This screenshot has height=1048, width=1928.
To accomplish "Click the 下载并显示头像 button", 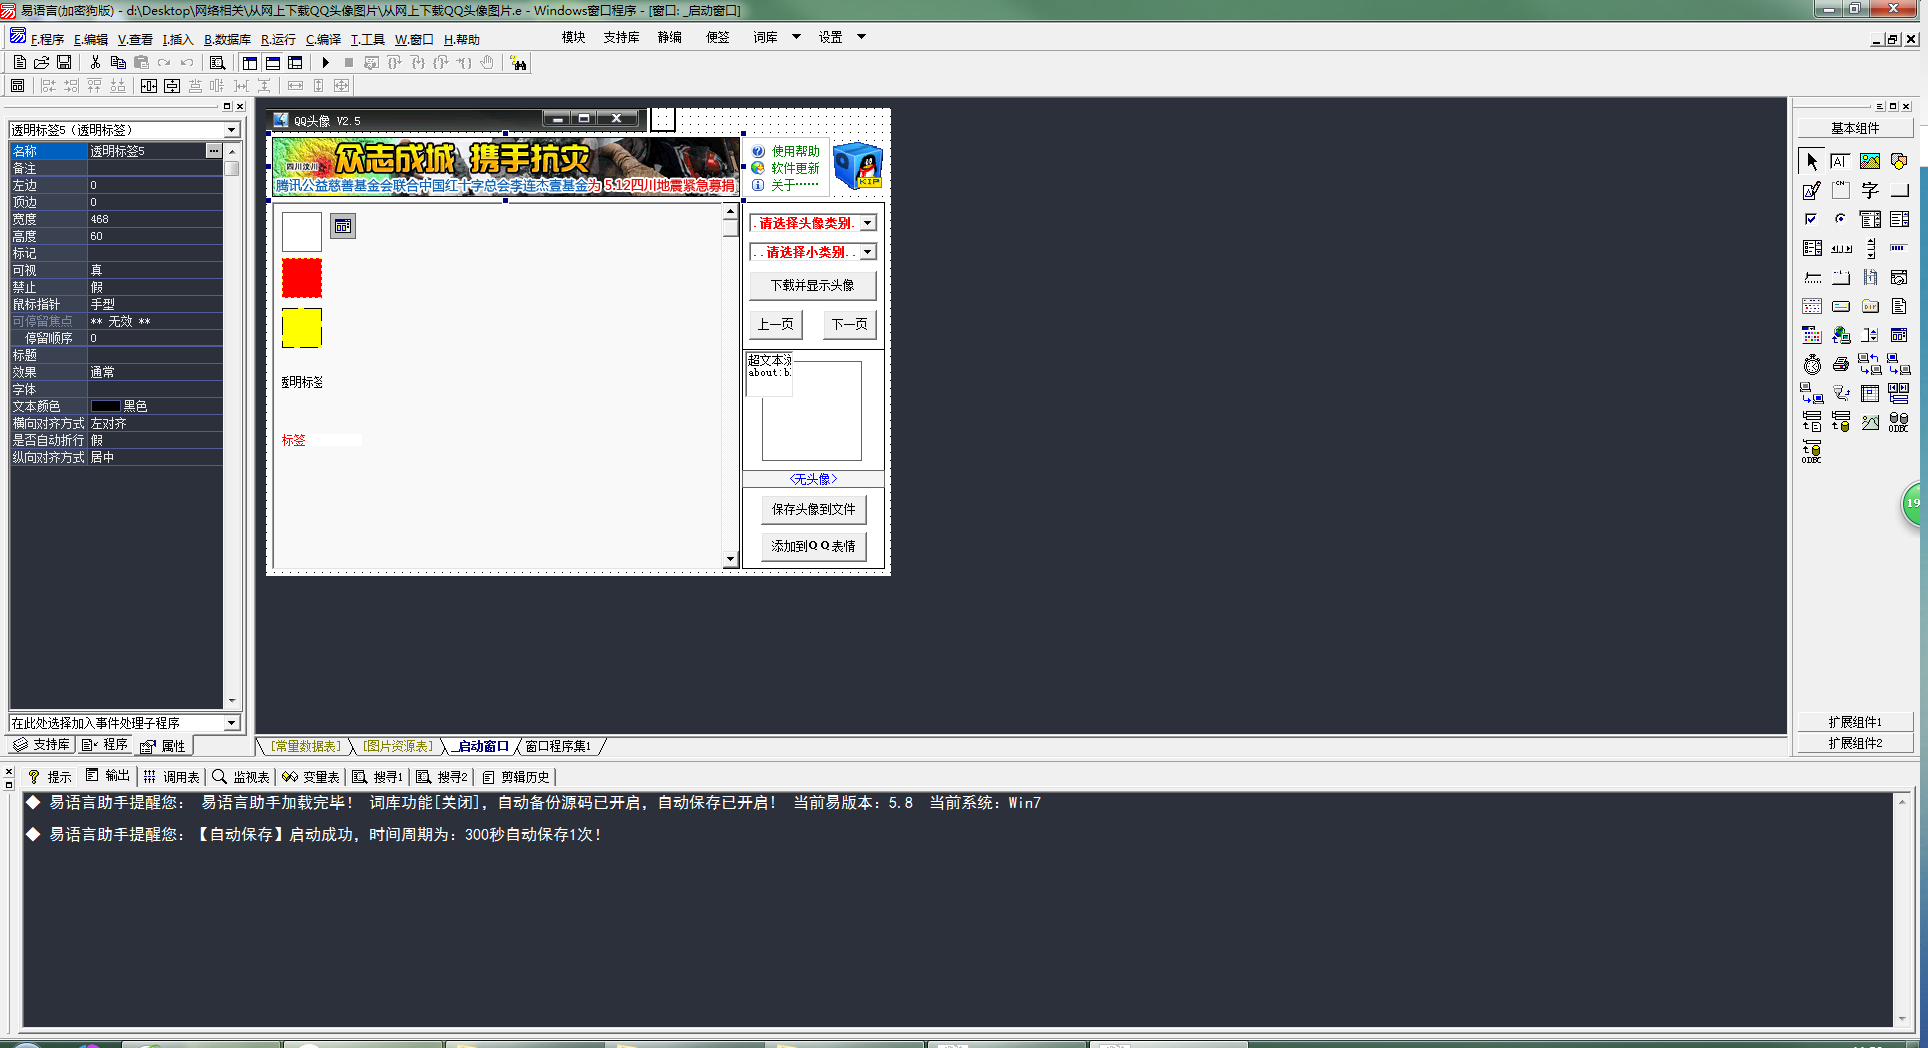I will [813, 285].
